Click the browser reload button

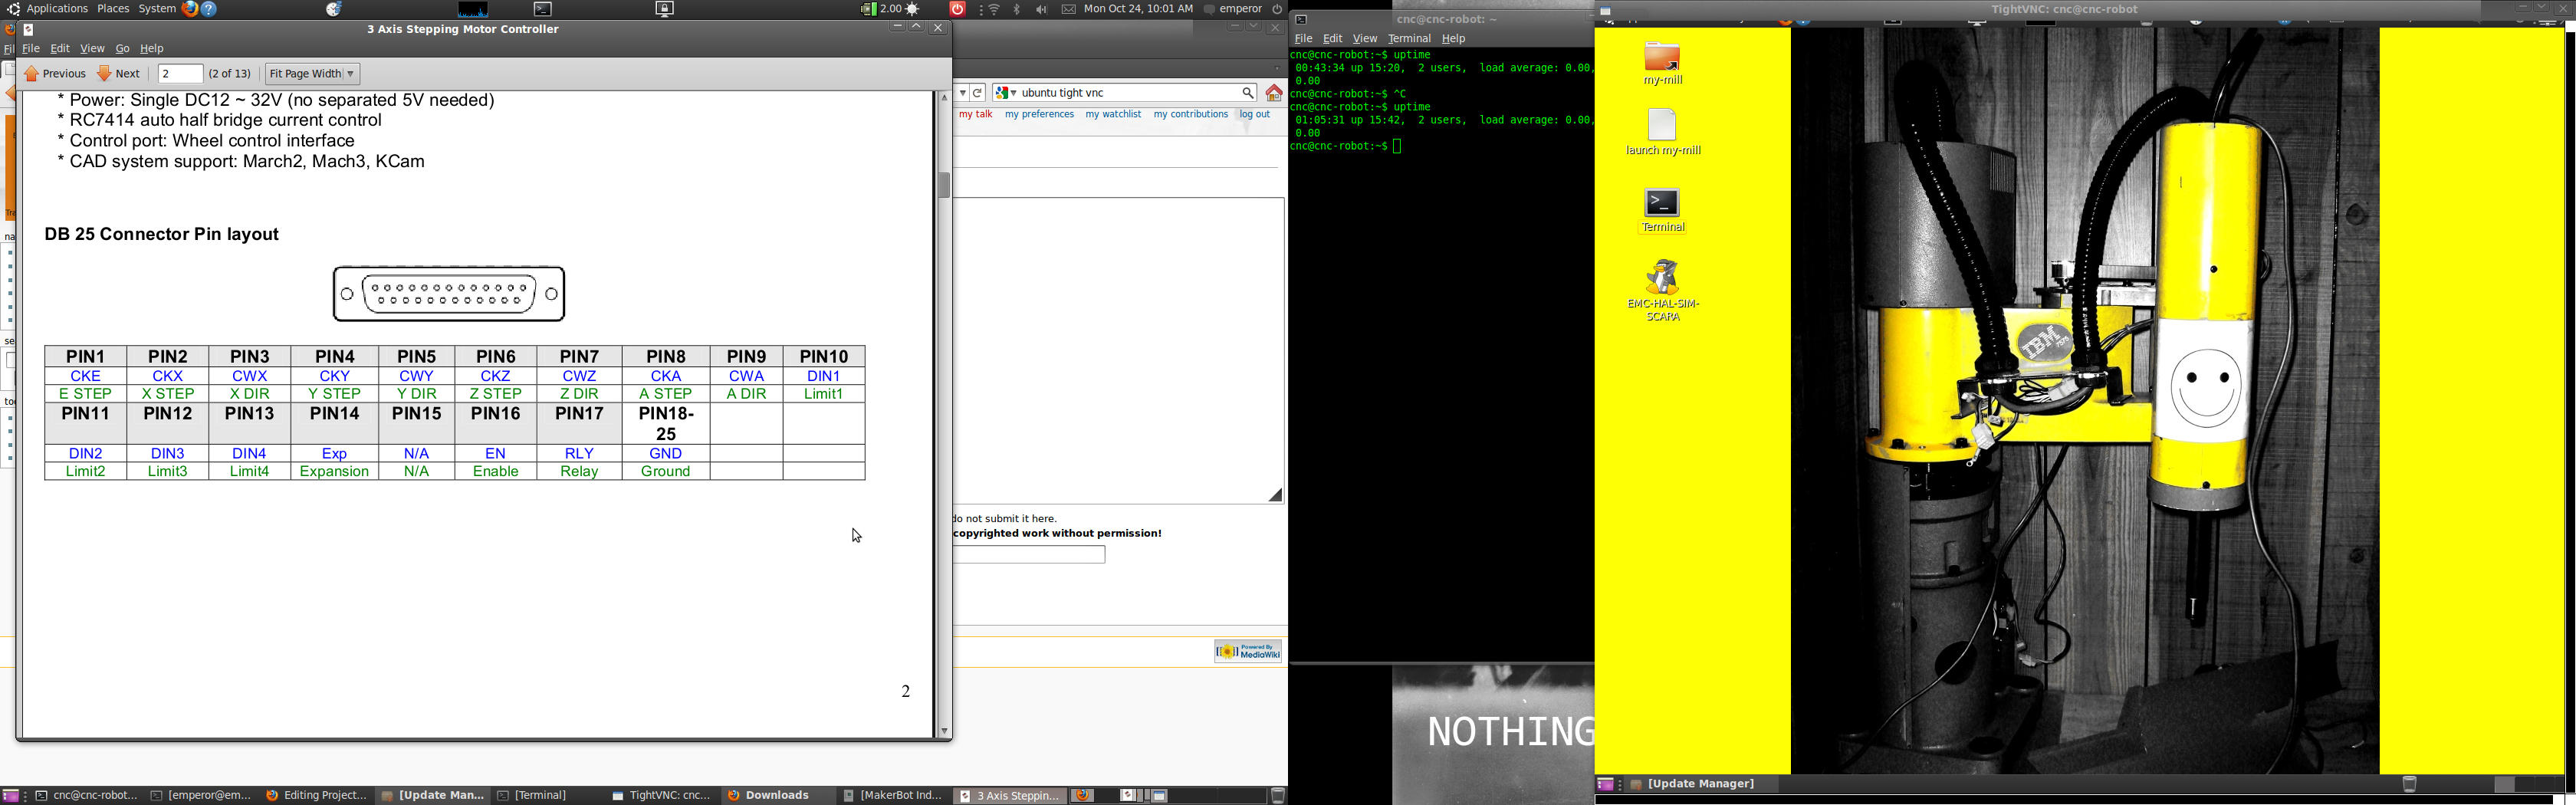978,93
